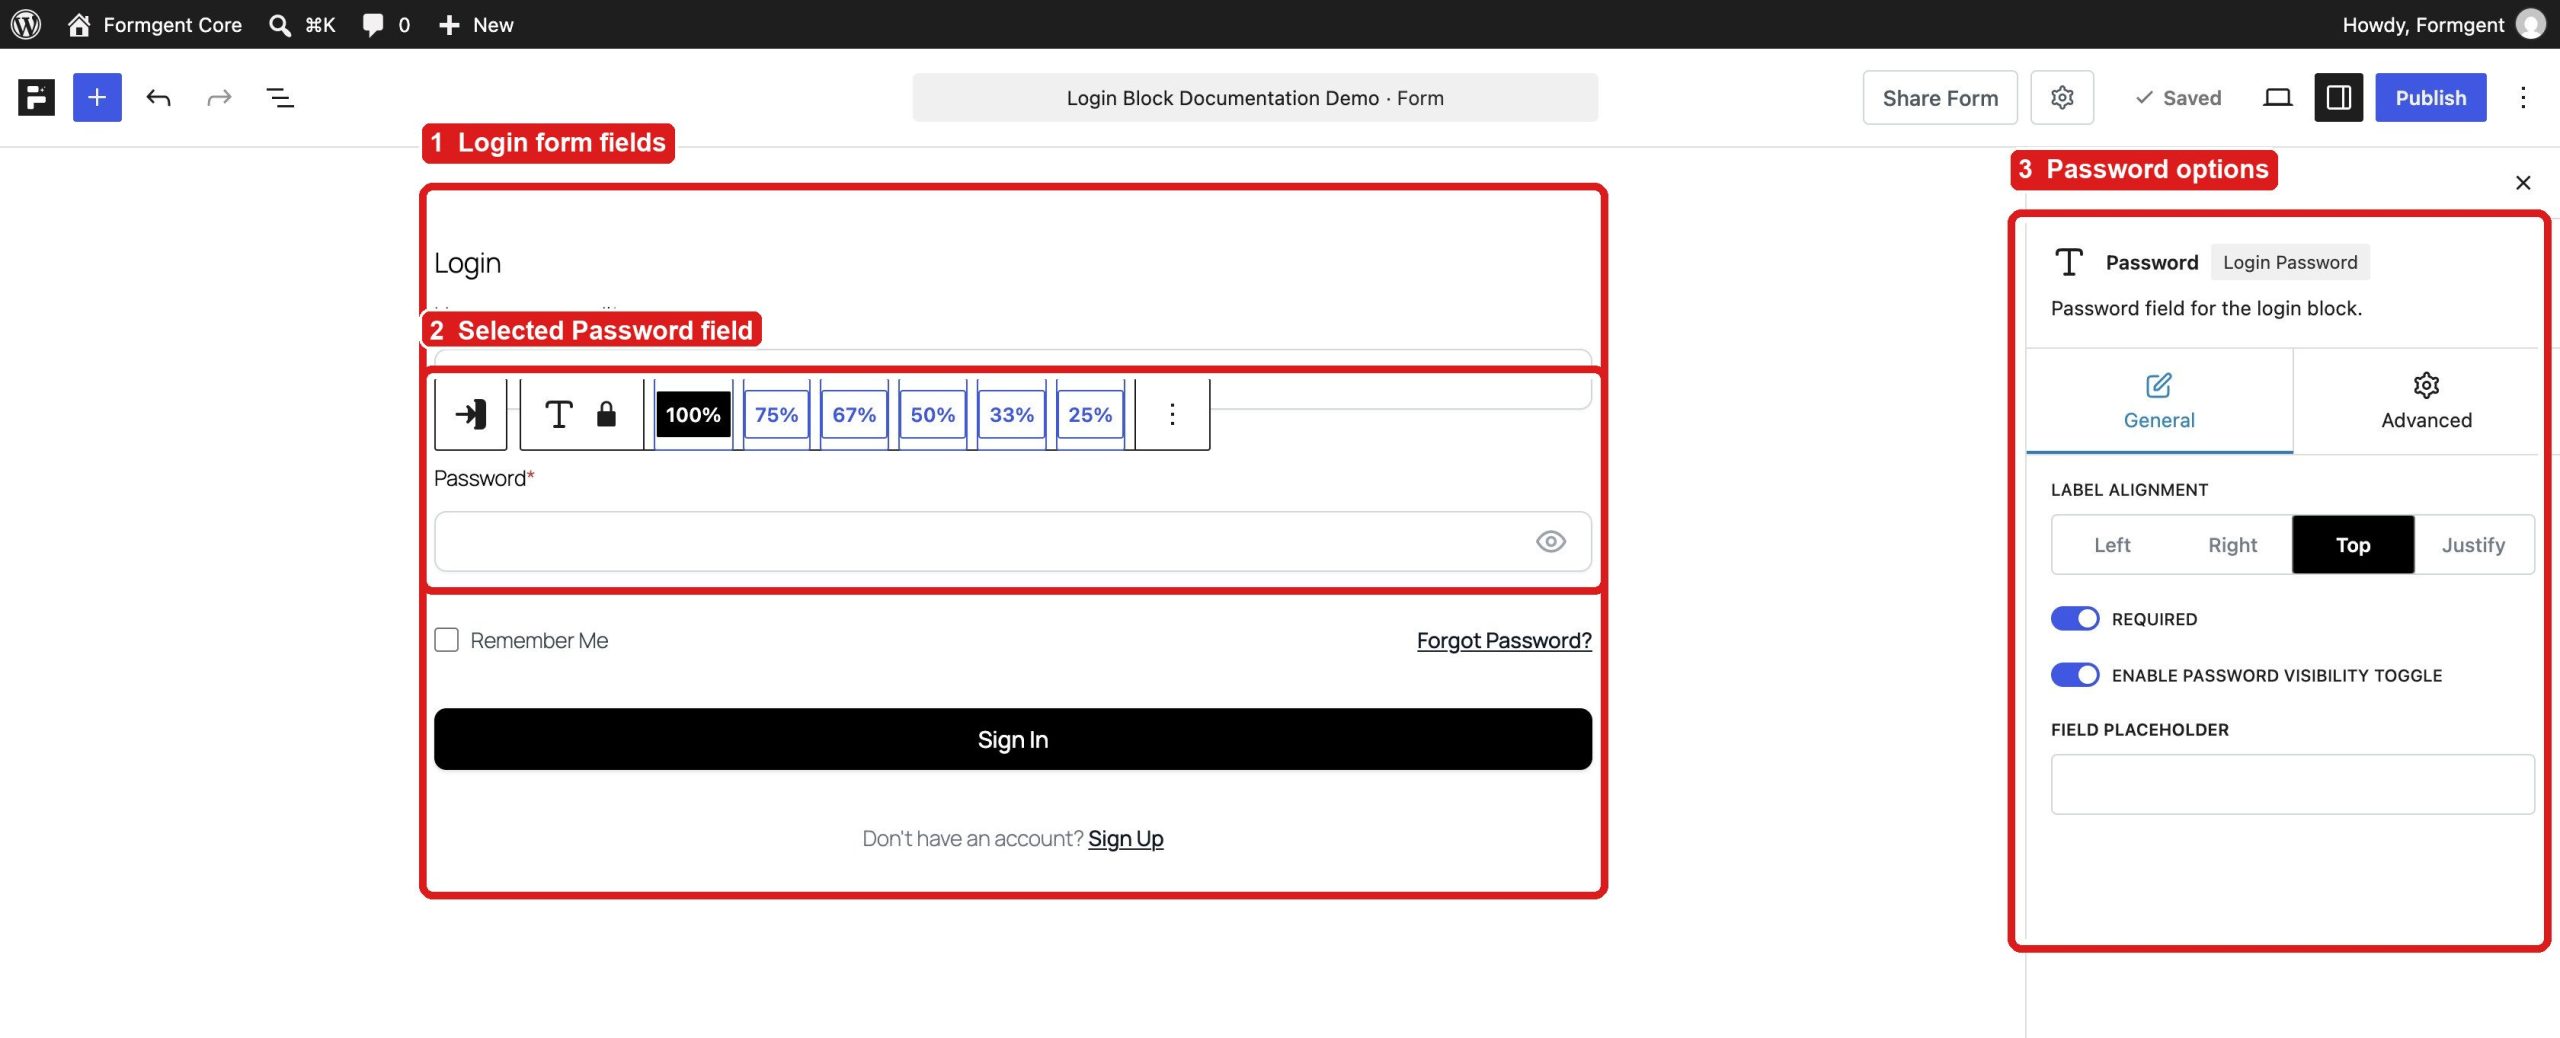Toggle the settings sidebar panel icon
The width and height of the screenshot is (2560, 1038).
click(2338, 97)
